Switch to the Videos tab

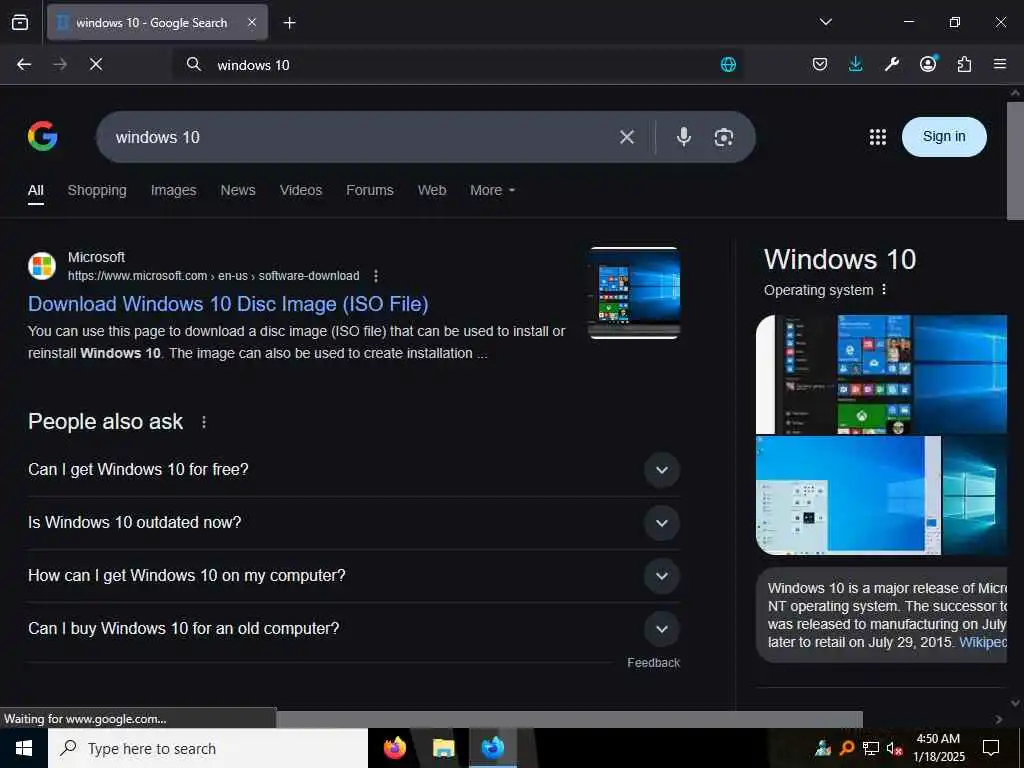coord(300,190)
